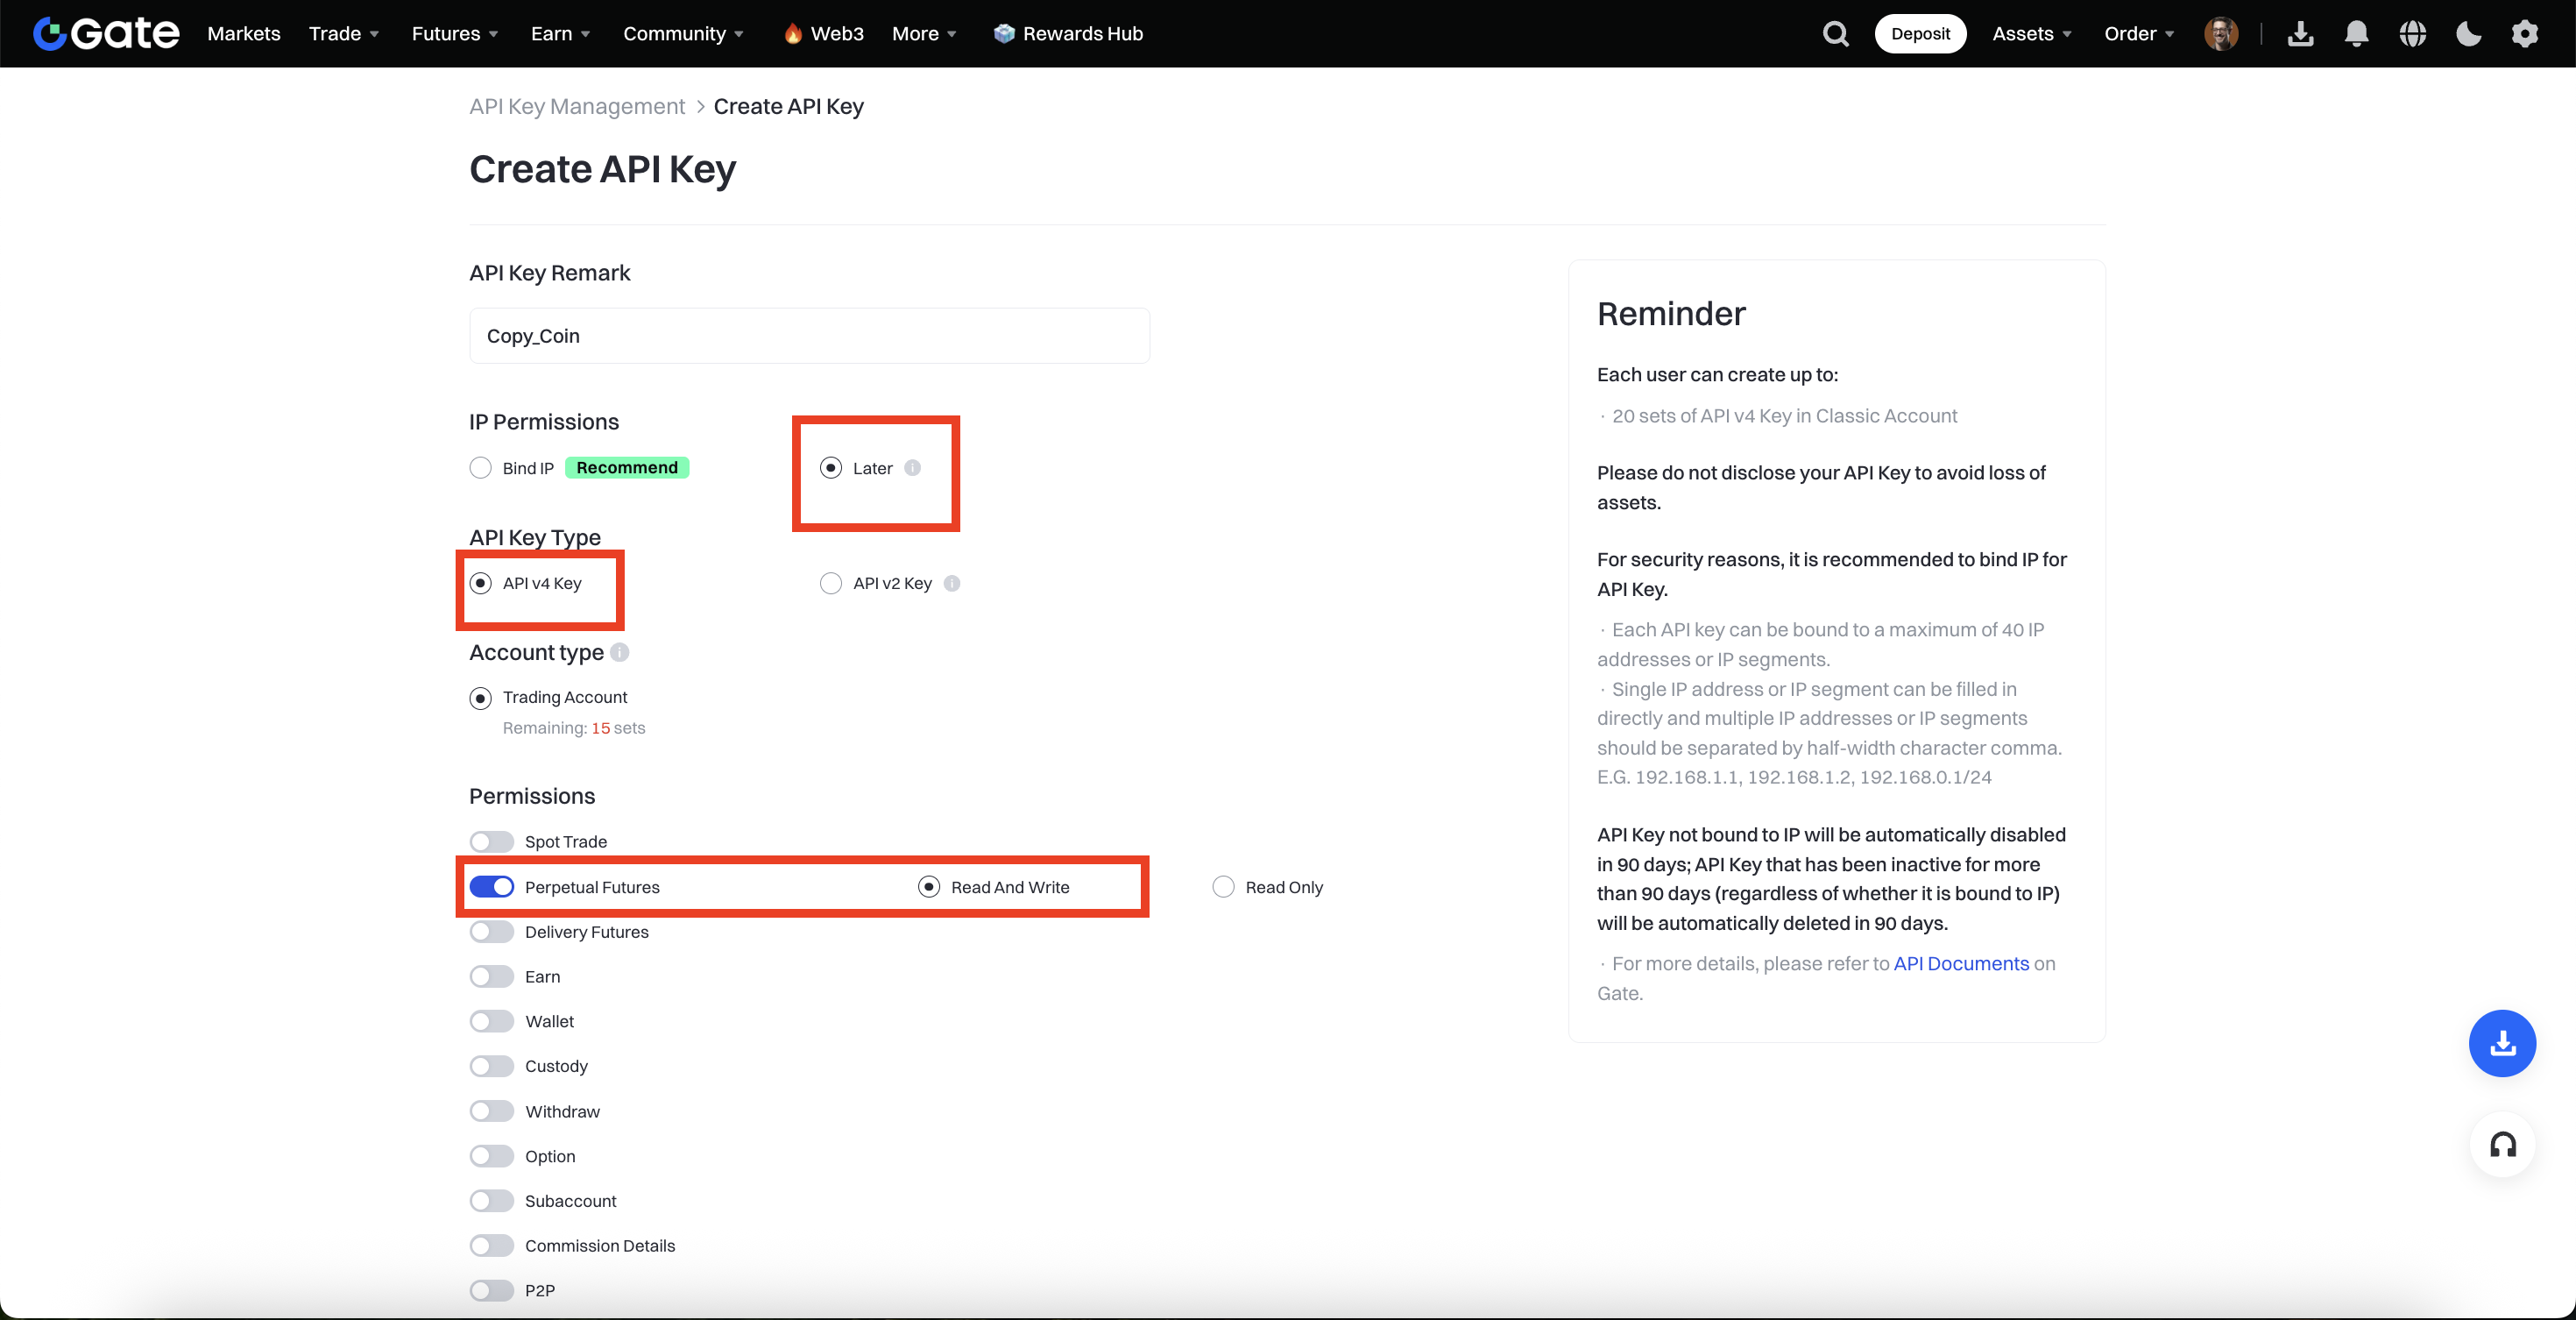Click the Deposit button
The image size is (2576, 1320).
pos(1919,34)
